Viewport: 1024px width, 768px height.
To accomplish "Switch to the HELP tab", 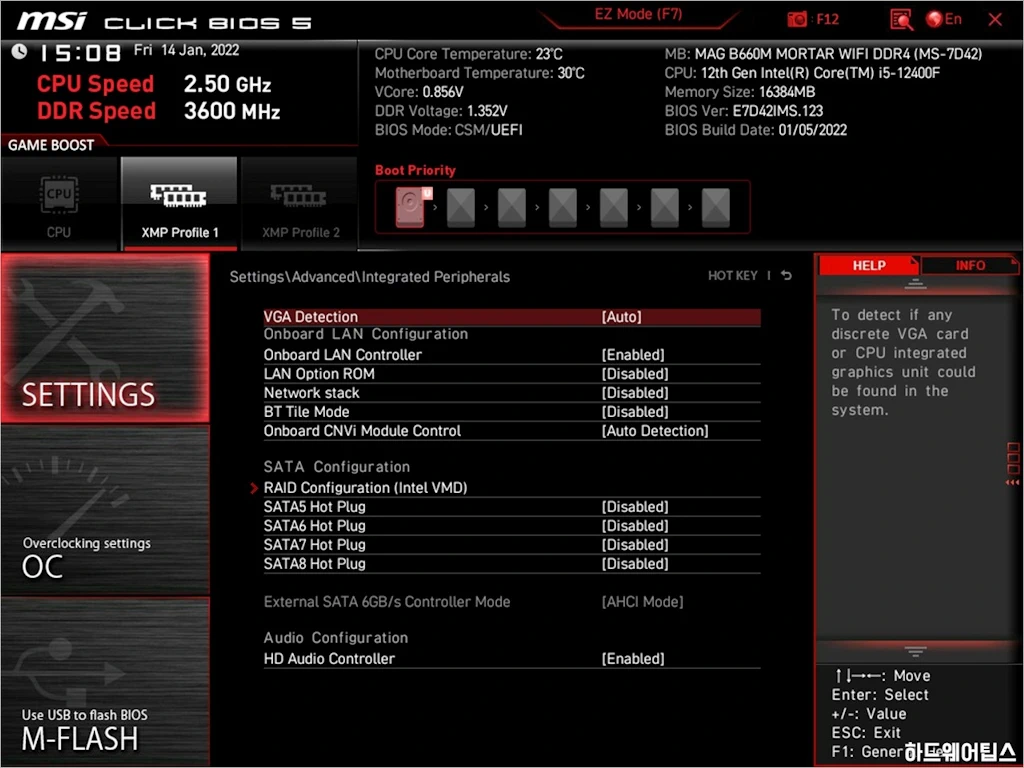I will pyautogui.click(x=869, y=265).
